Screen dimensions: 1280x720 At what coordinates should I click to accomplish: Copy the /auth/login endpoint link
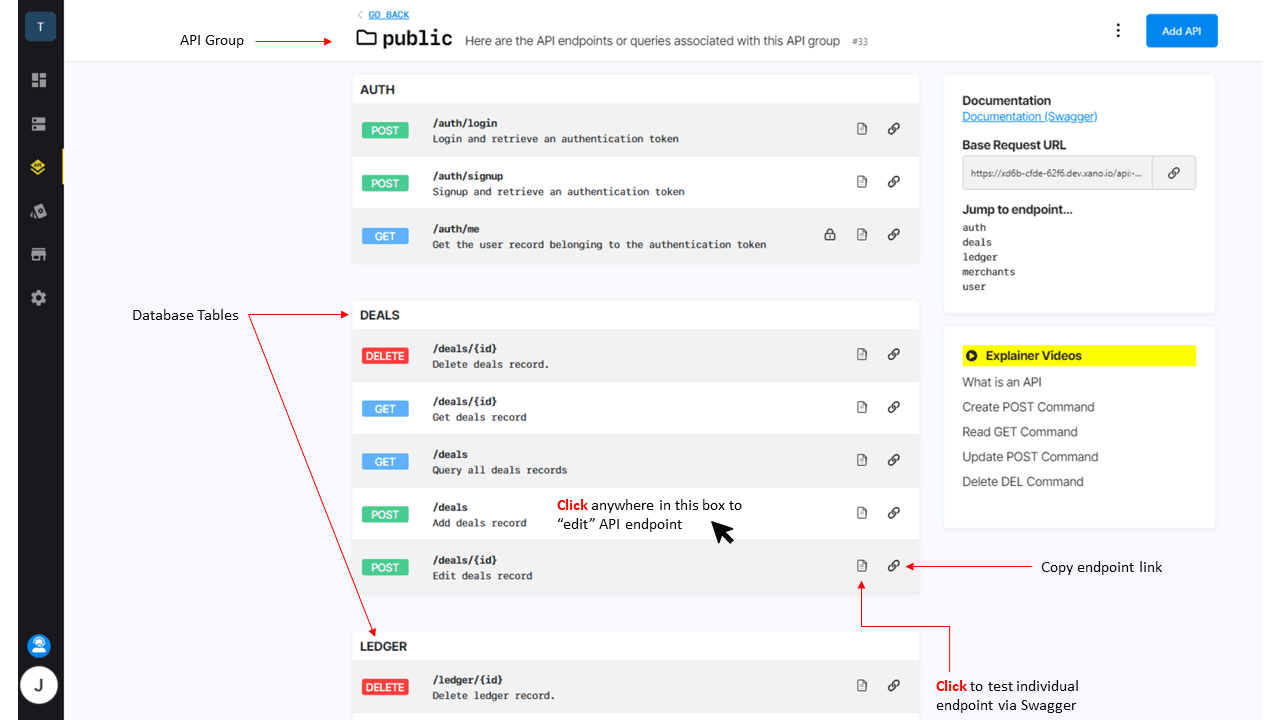(x=894, y=129)
